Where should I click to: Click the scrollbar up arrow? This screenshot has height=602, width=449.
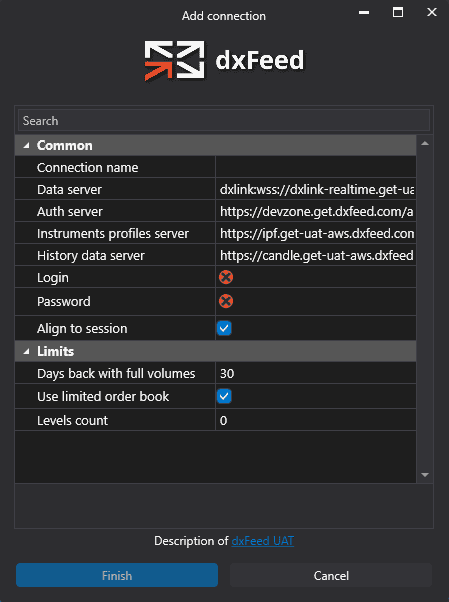click(x=425, y=143)
